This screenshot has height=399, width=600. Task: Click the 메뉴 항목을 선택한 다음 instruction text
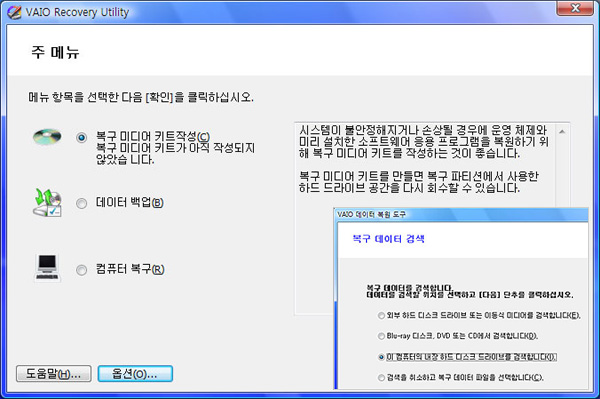pos(141,97)
